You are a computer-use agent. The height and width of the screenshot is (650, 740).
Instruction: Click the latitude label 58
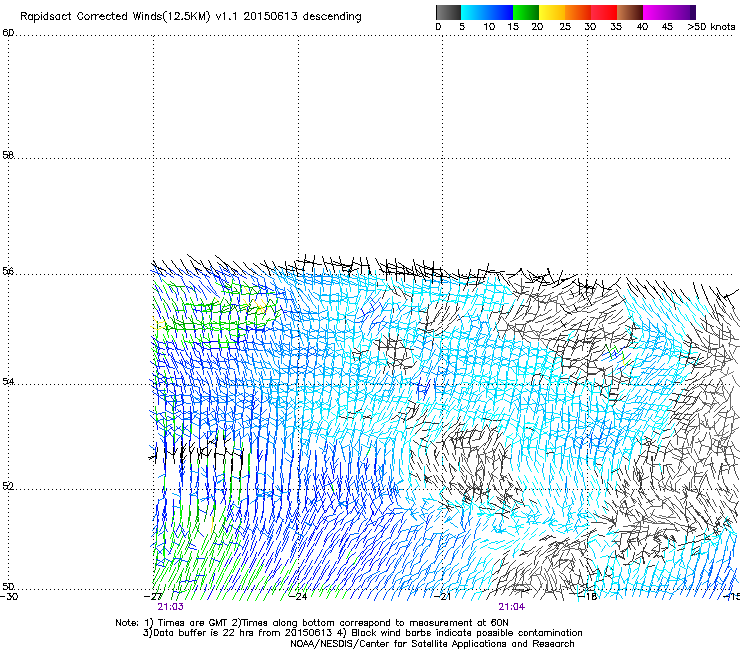click(x=8, y=155)
